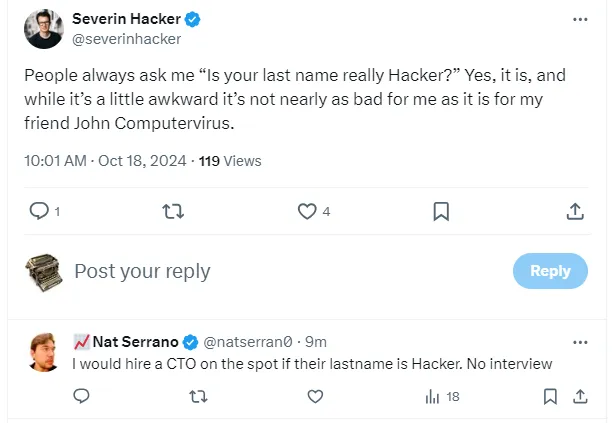Open Severin Hacker's profile picture
This screenshot has height=423, width=616.
(x=42, y=29)
